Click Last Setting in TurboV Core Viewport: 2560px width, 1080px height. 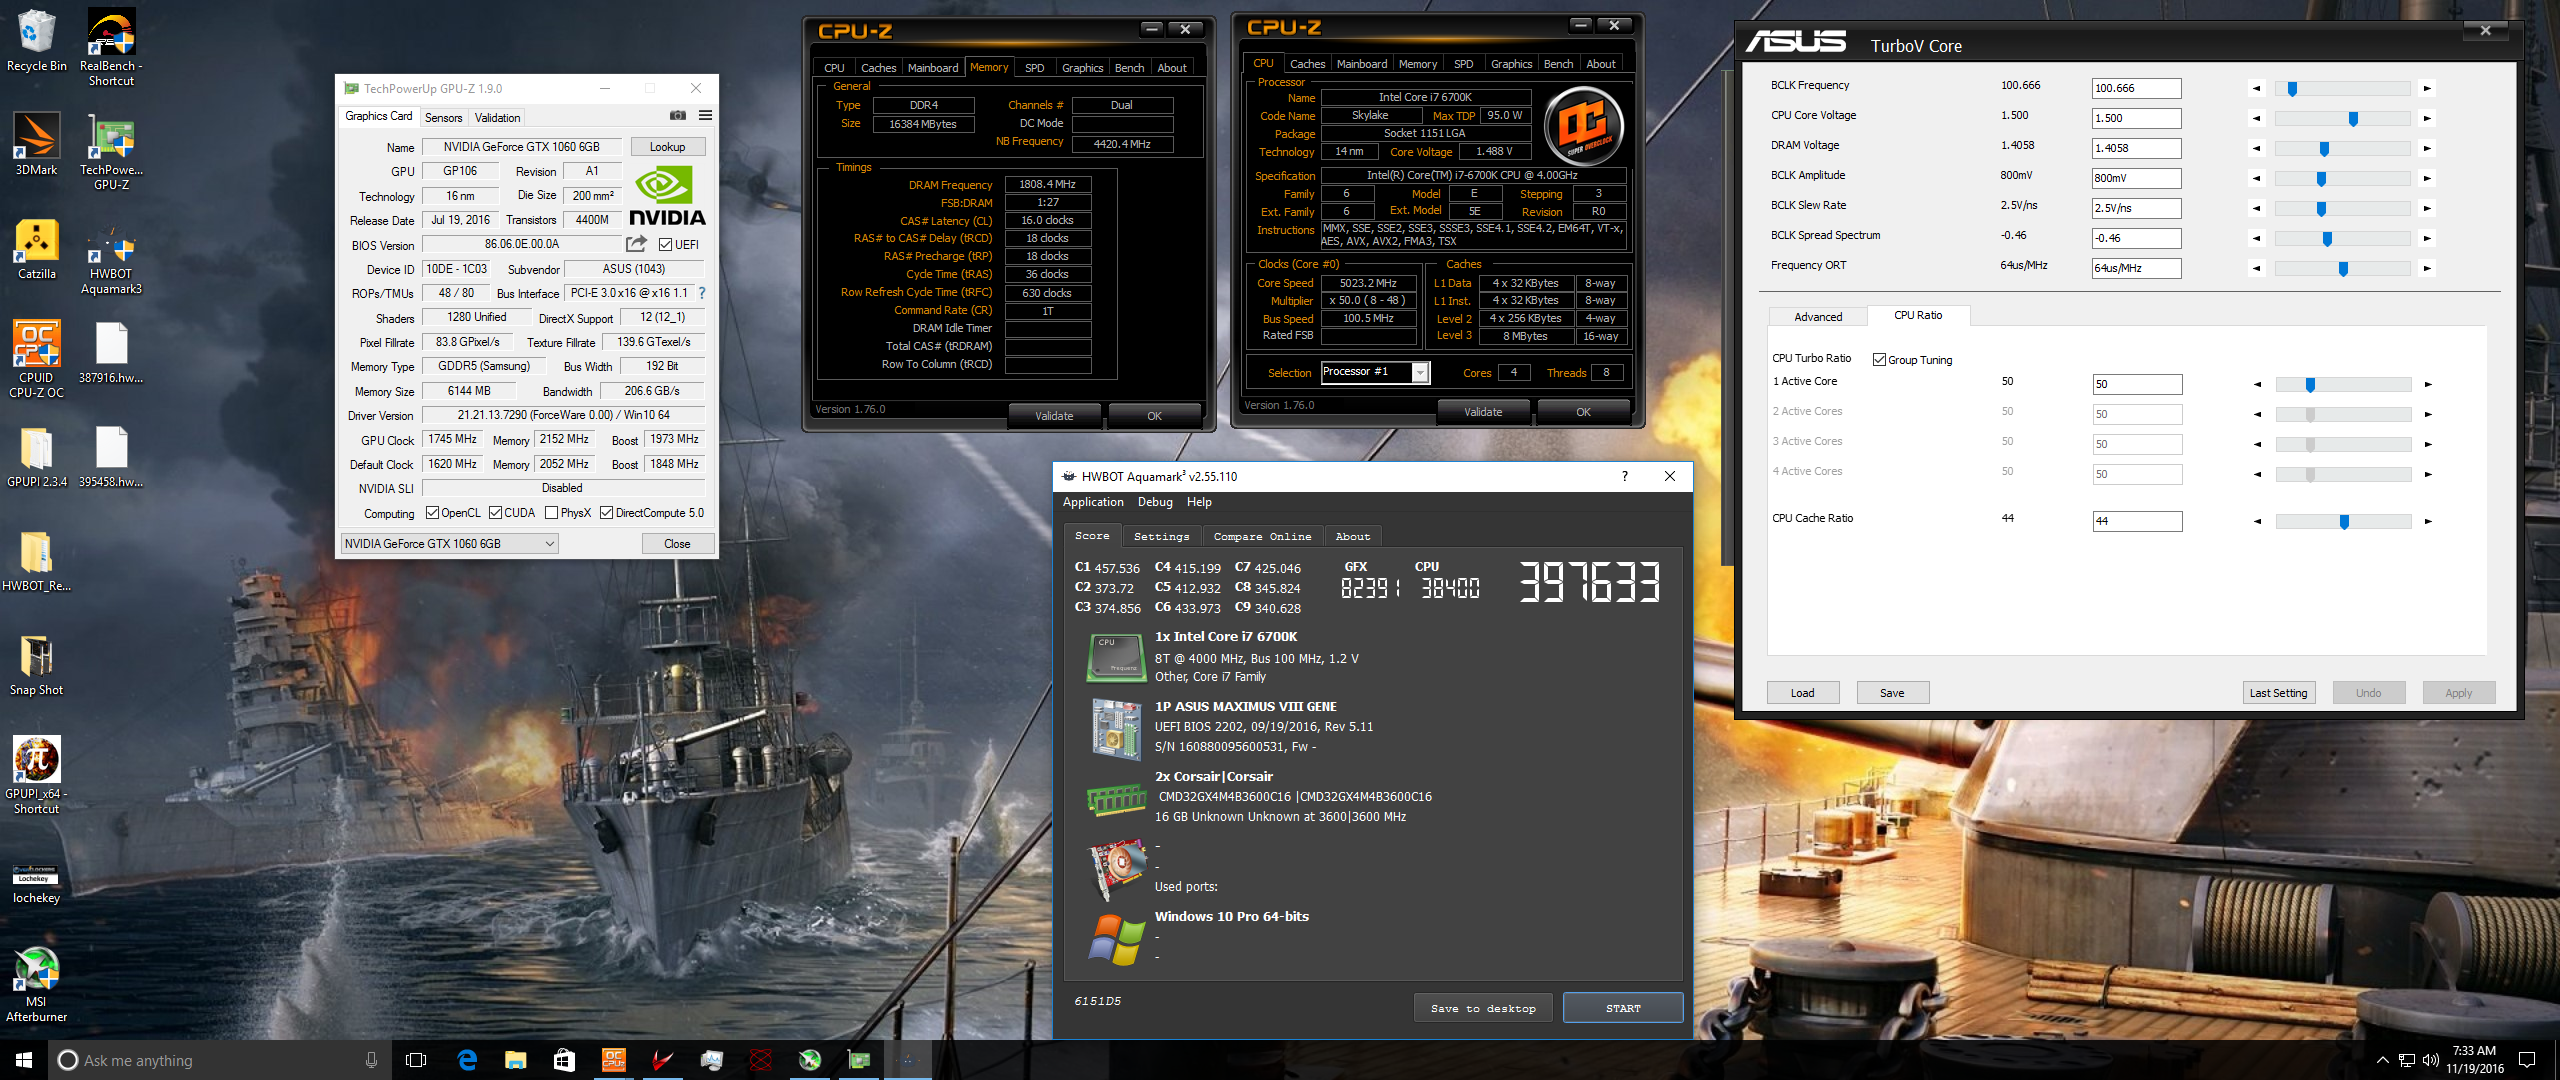2278,693
